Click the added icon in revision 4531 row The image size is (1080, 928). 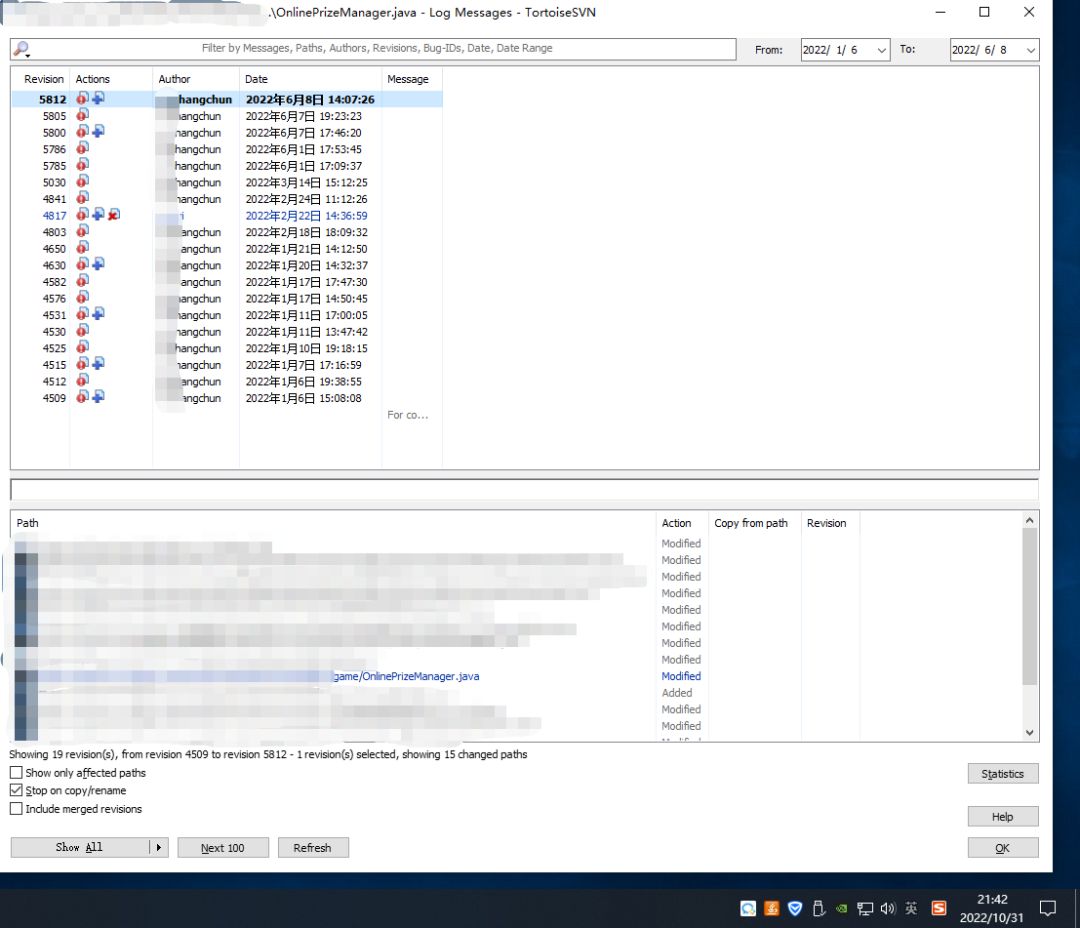pos(98,313)
